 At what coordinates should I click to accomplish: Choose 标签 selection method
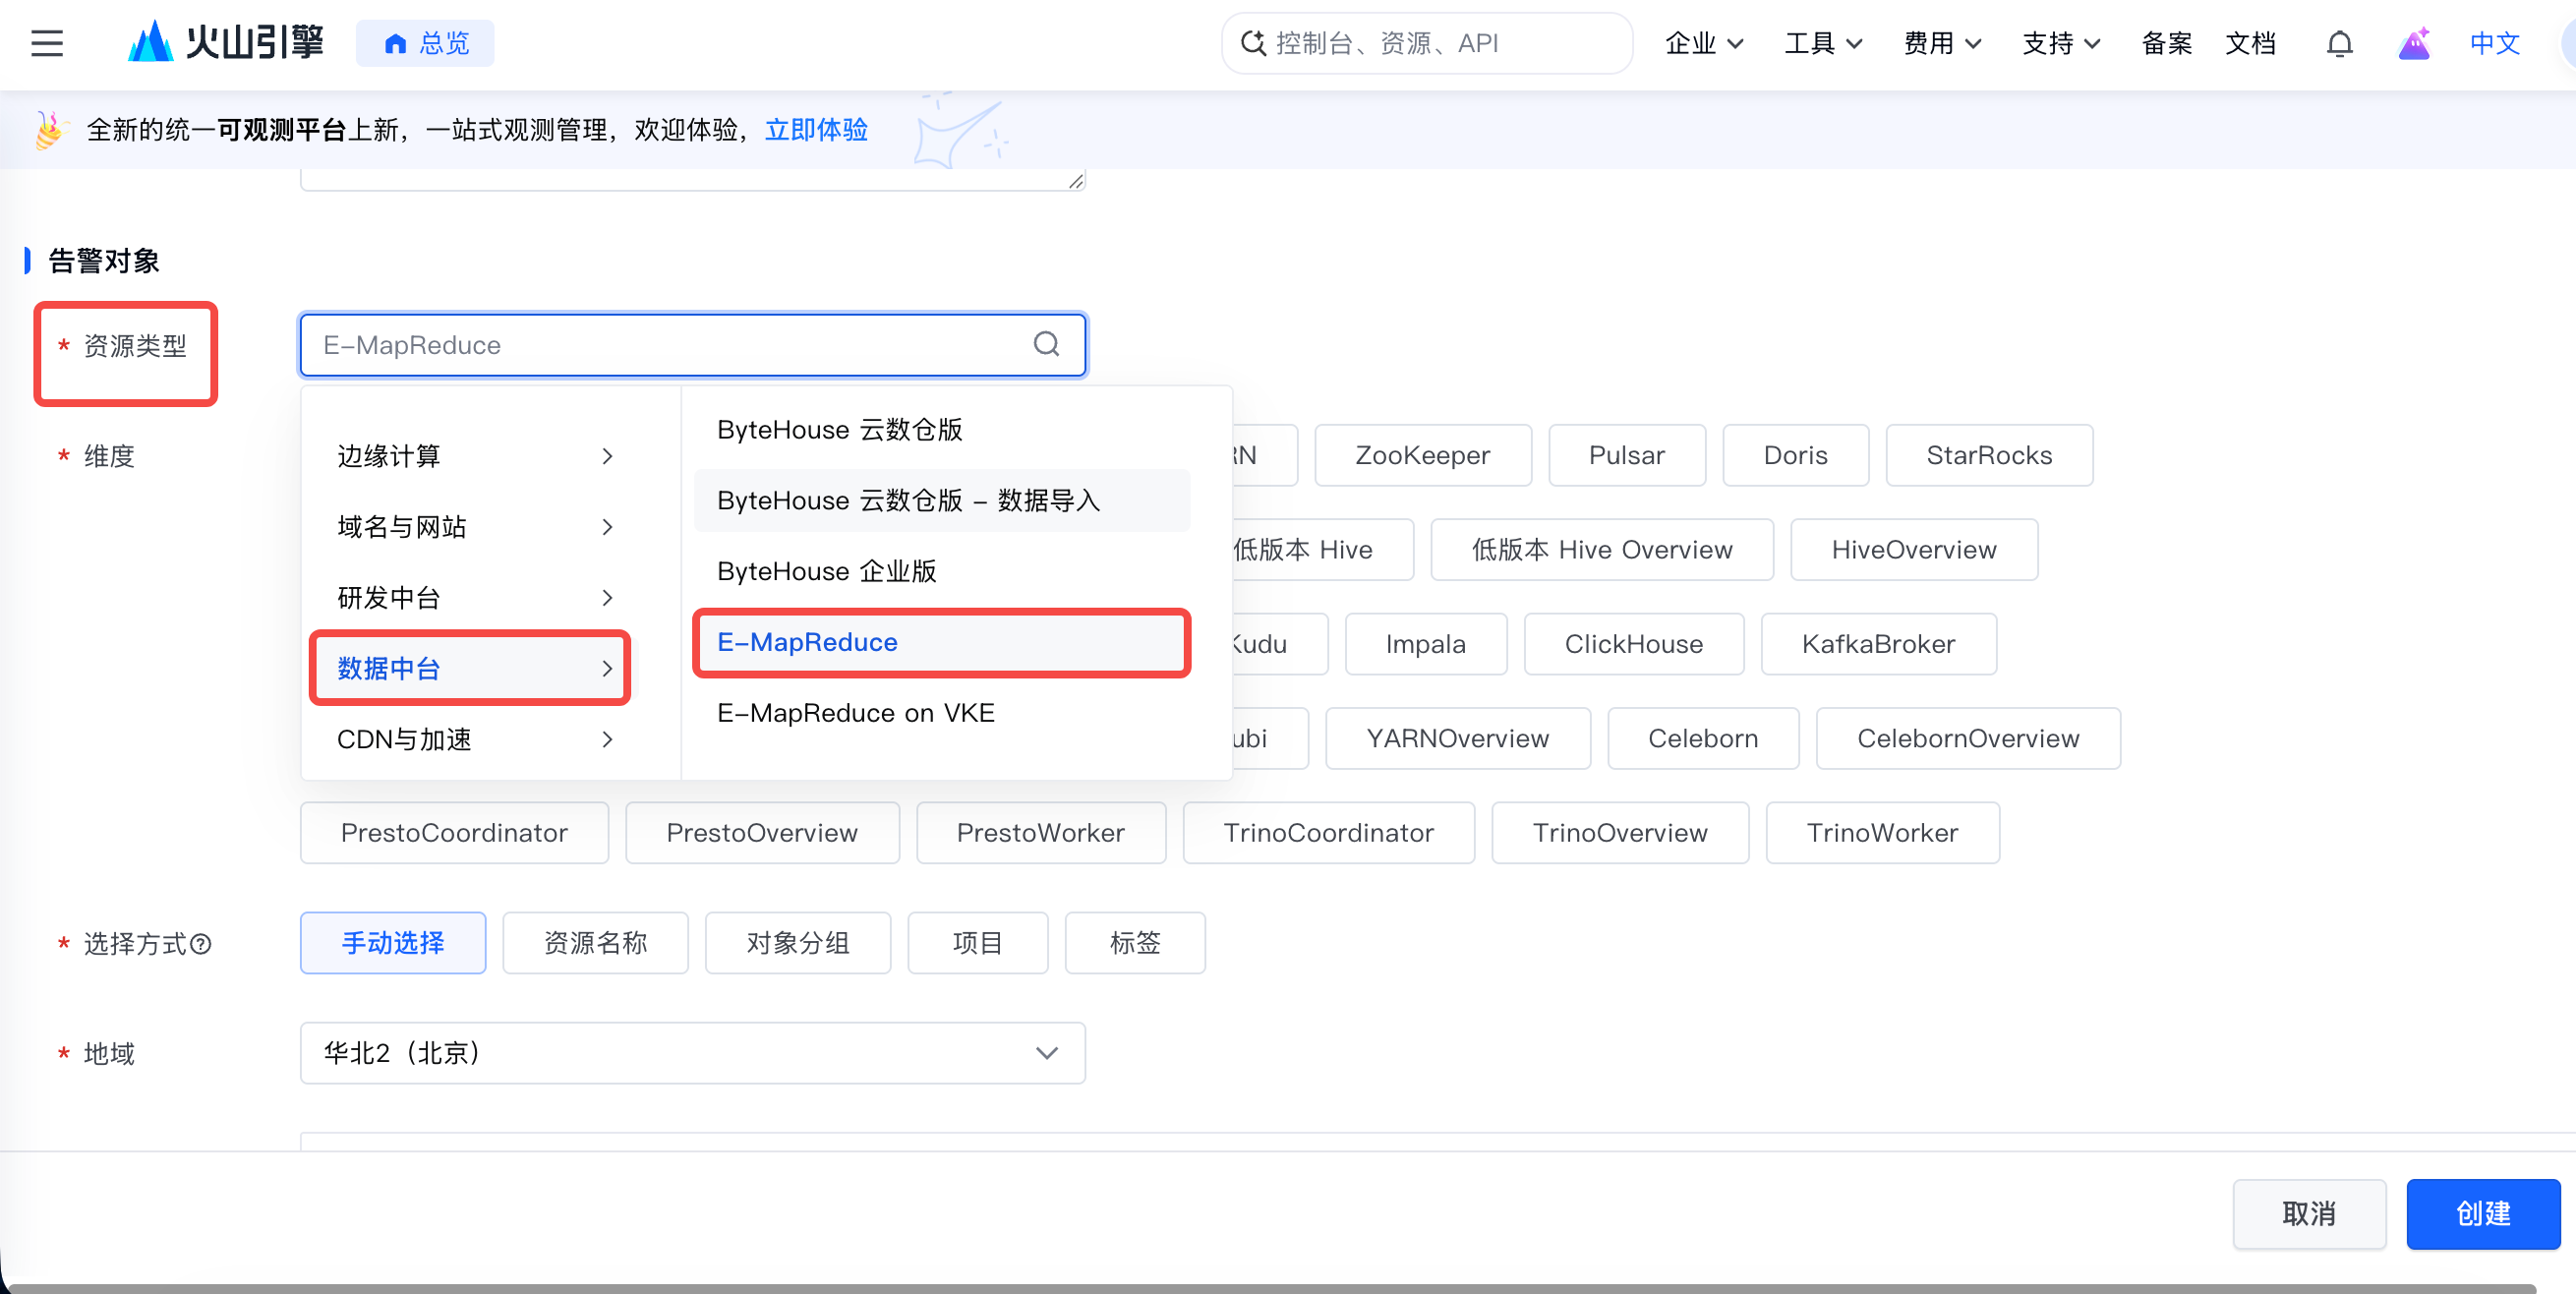click(x=1135, y=942)
